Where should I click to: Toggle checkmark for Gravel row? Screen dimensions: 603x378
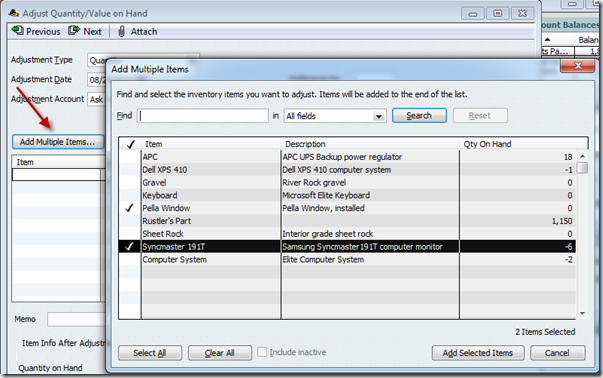click(x=130, y=183)
